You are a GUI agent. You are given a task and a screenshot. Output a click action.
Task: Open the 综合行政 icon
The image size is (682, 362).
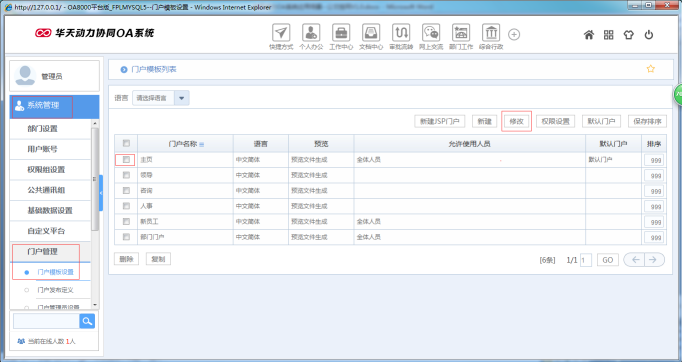491,33
